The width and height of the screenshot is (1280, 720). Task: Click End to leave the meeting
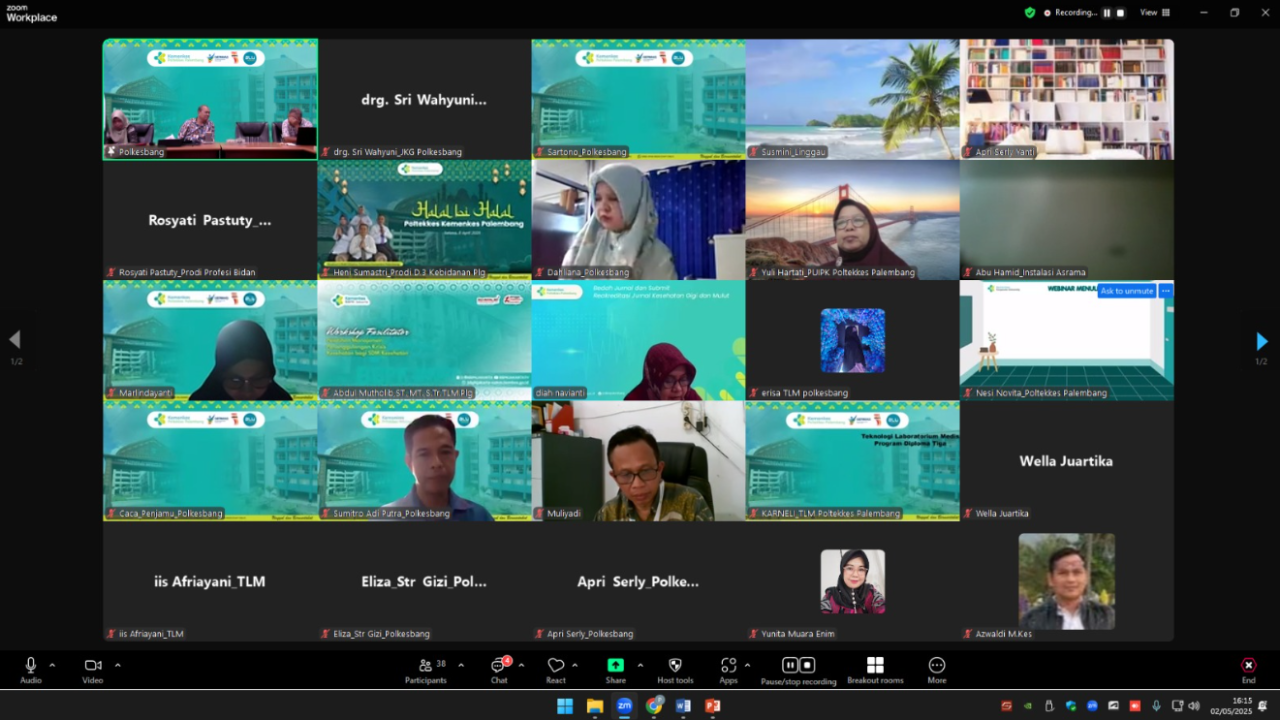point(1248,669)
